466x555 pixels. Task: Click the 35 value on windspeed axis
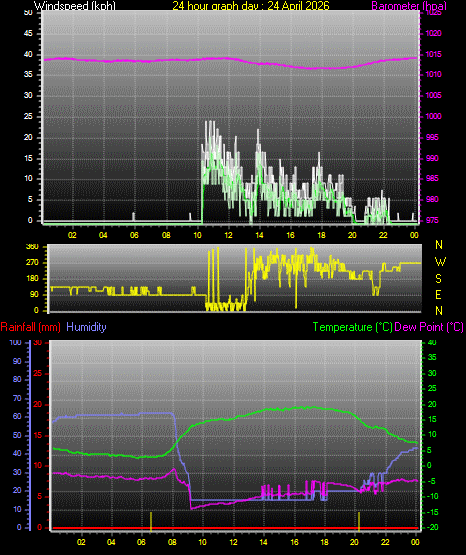pyautogui.click(x=28, y=75)
